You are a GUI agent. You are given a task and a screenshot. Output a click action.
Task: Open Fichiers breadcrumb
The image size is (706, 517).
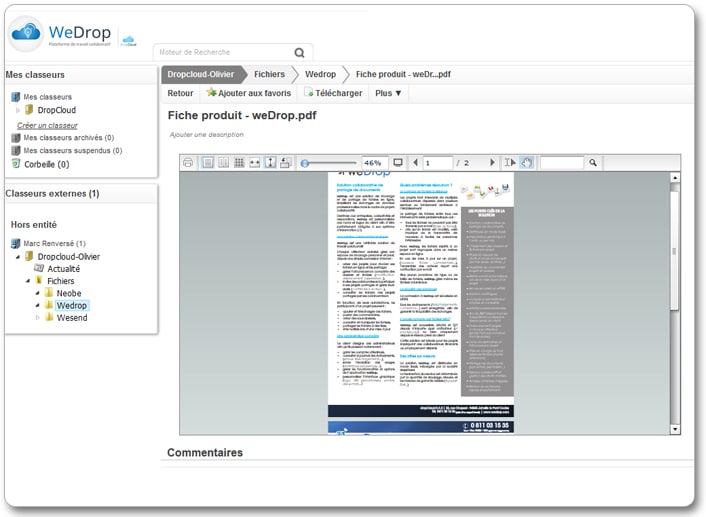click(x=269, y=74)
